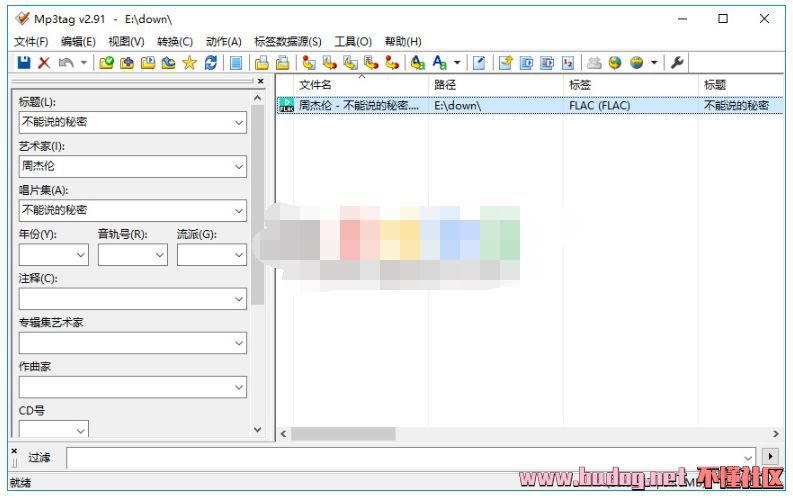Click the Text file to Tag converter icon
This screenshot has width=793, height=498.
pyautogui.click(x=371, y=63)
